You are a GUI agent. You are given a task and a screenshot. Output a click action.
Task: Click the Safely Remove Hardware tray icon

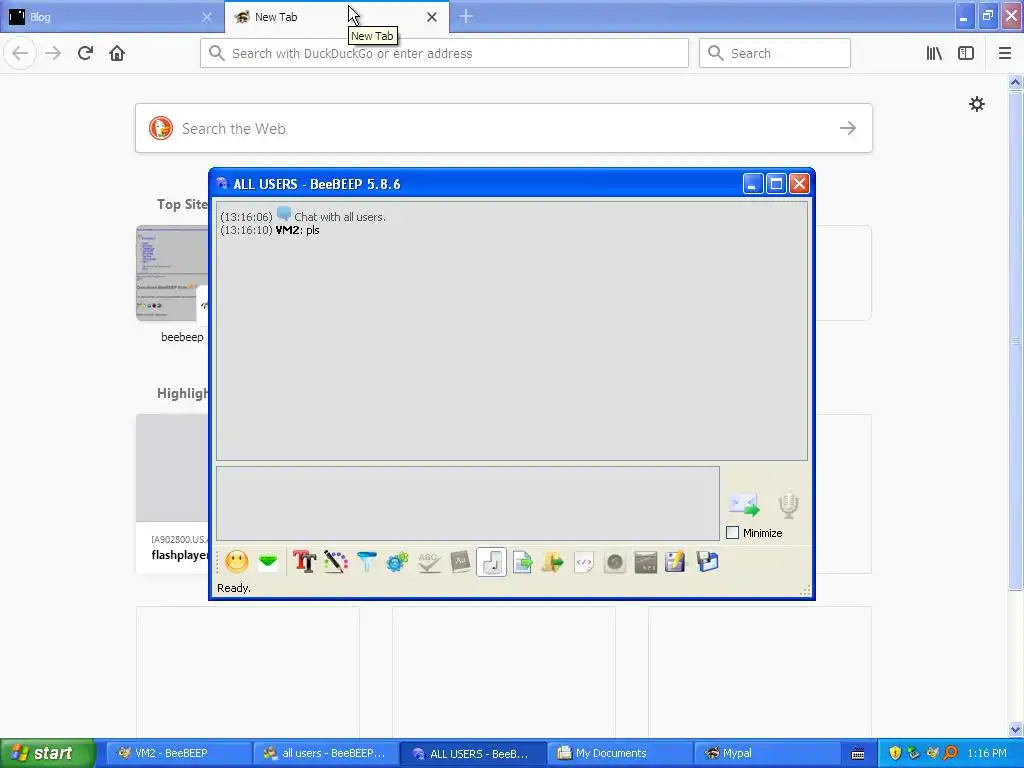tap(914, 753)
